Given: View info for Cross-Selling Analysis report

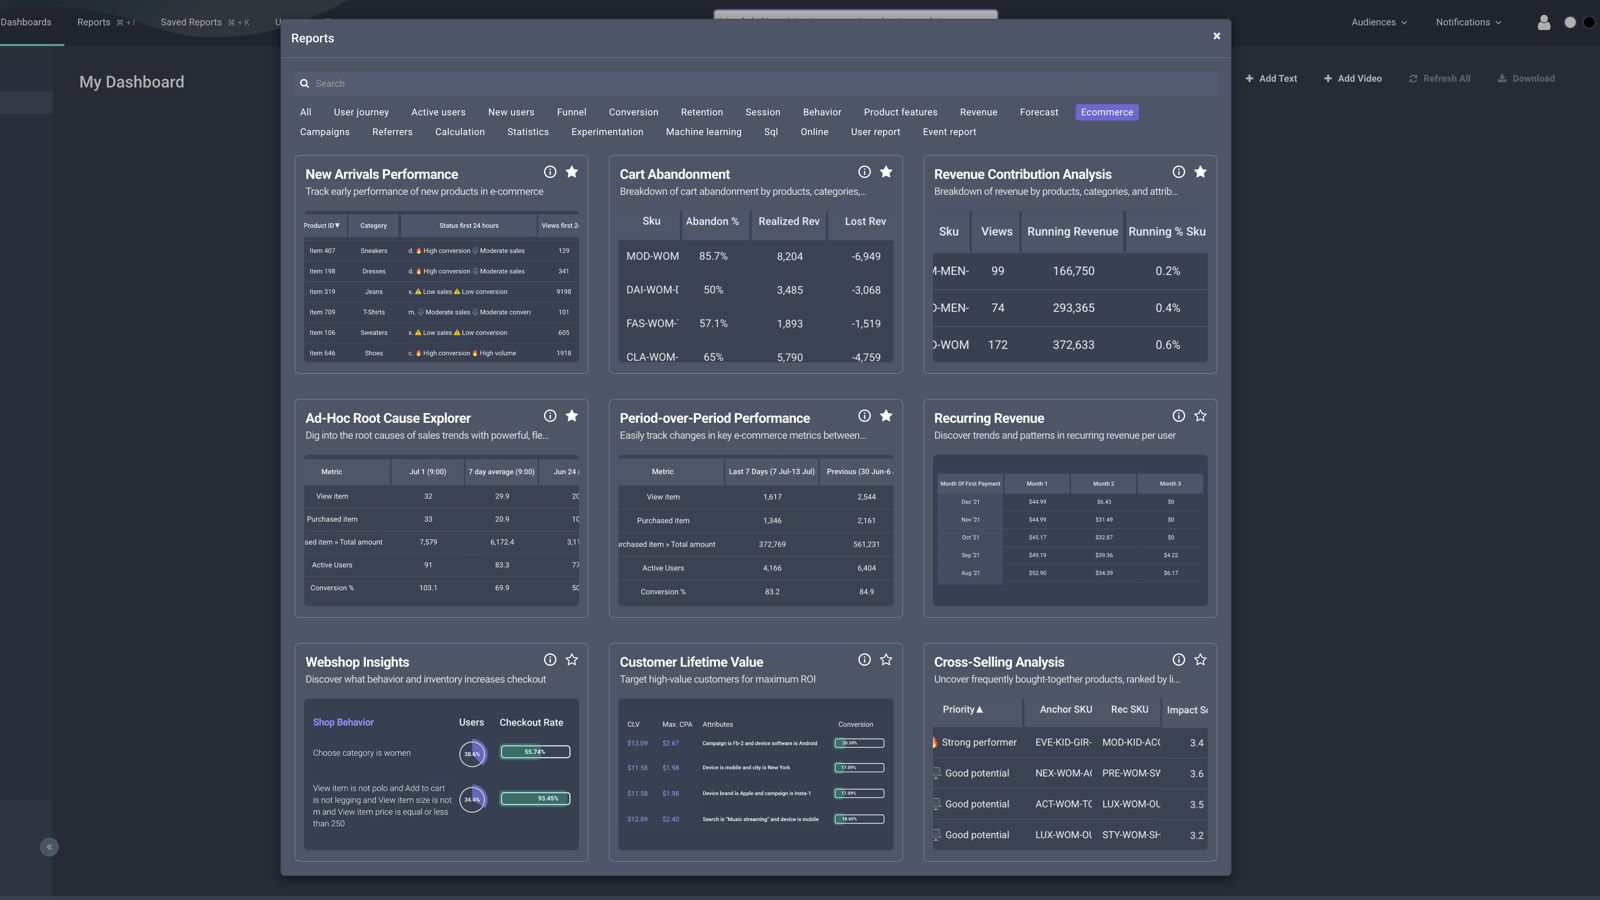Looking at the screenshot, I should [x=1179, y=660].
